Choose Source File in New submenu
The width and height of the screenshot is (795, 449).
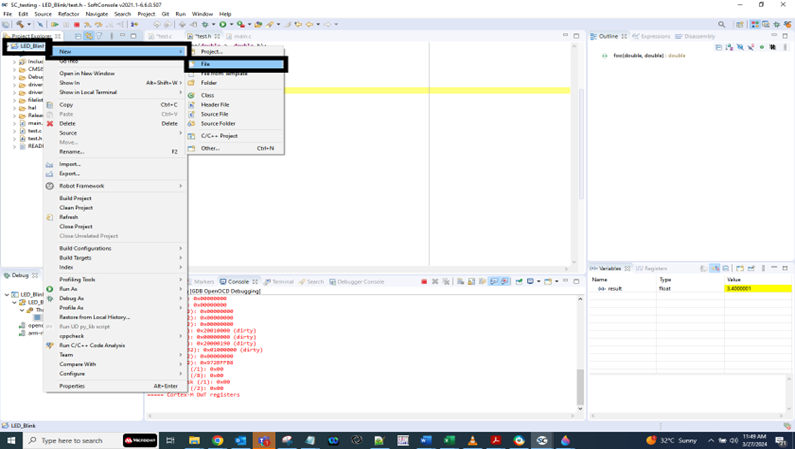[236, 115]
